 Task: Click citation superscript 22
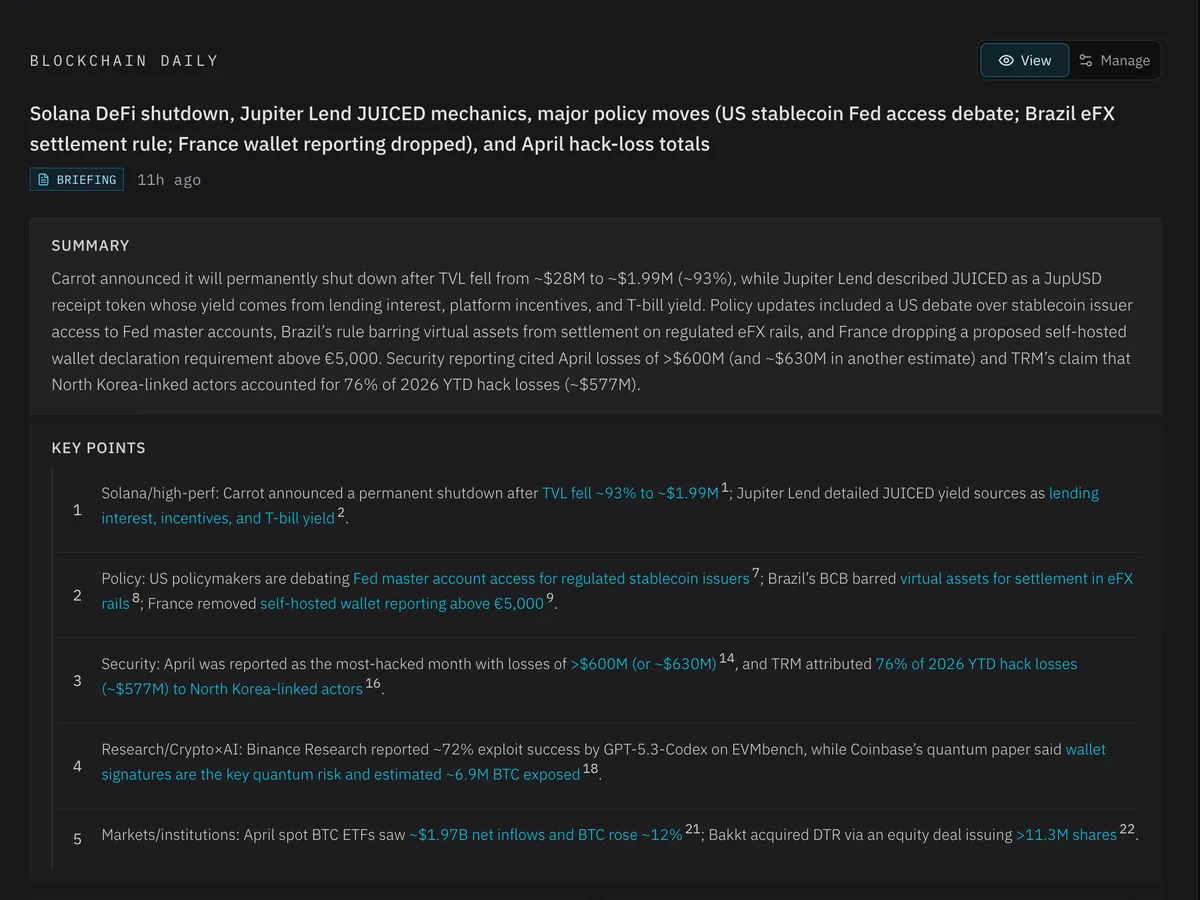coord(1127,828)
